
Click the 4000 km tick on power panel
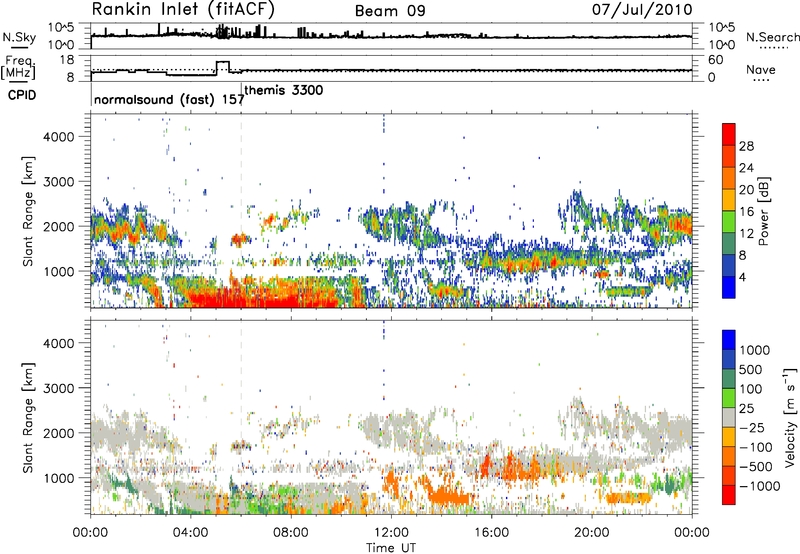(x=58, y=137)
